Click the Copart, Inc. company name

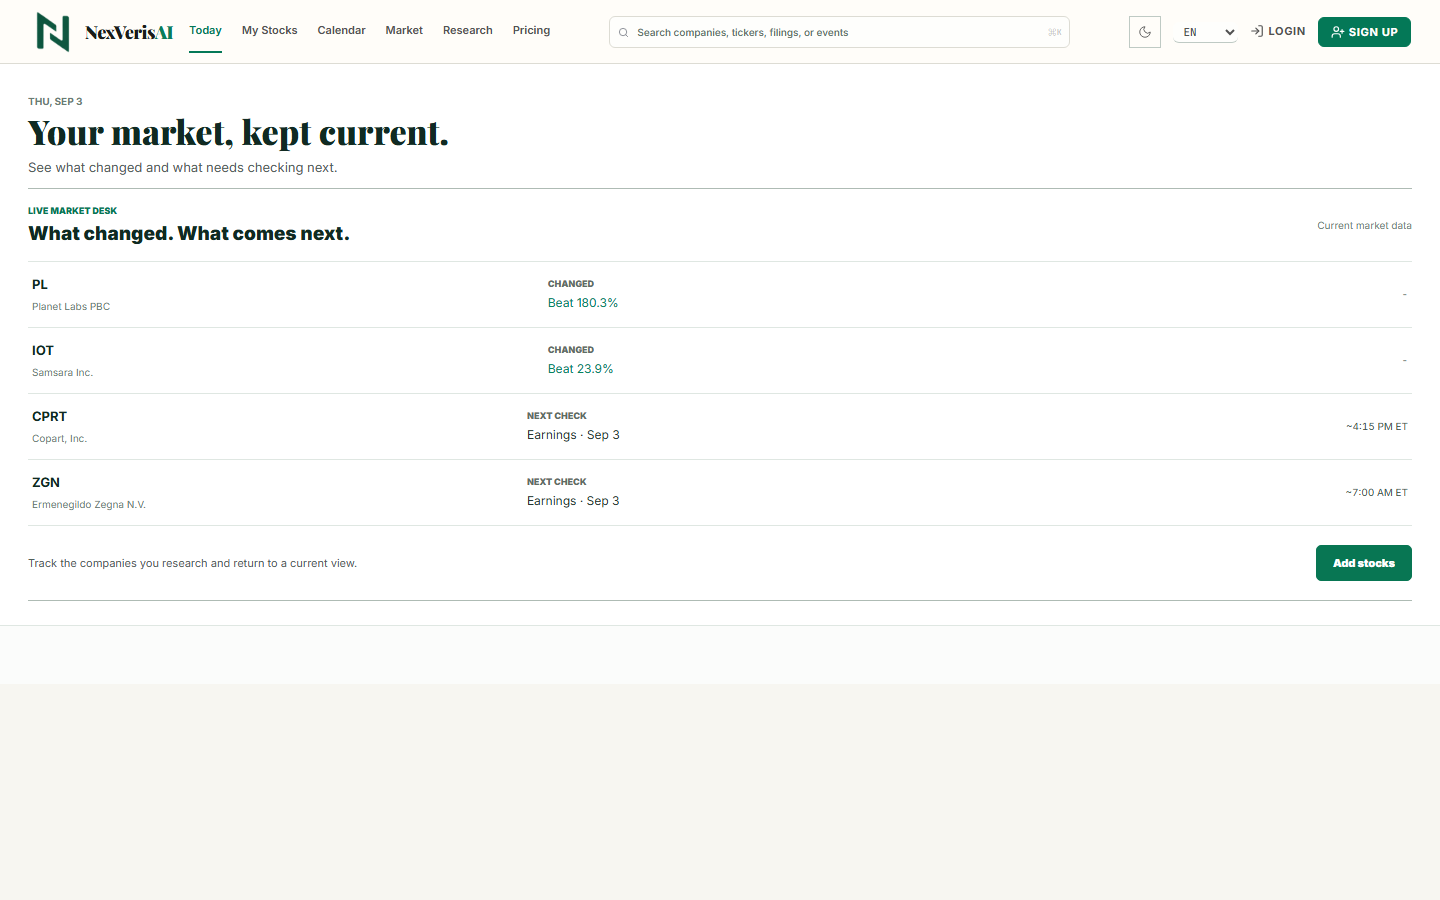click(59, 439)
